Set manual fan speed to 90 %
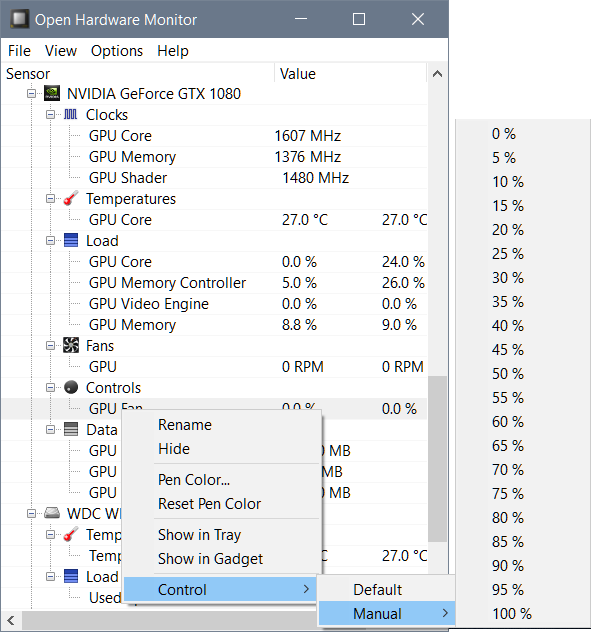Viewport: 591px width, 632px height. (523, 565)
